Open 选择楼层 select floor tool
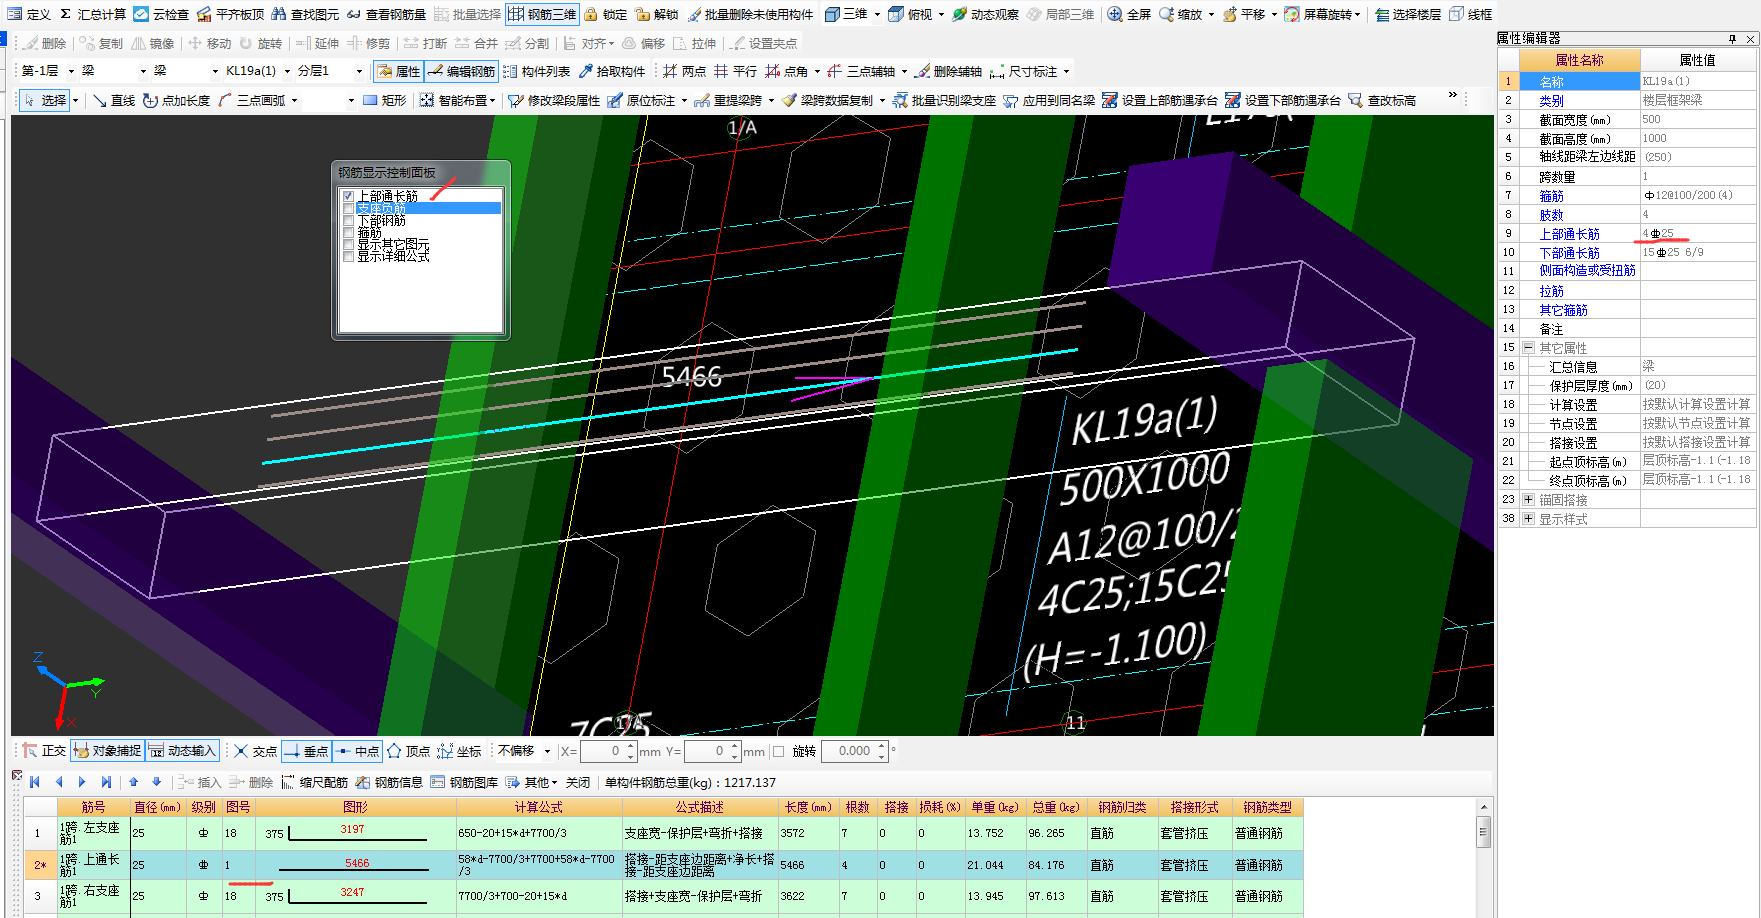This screenshot has width=1761, height=918. (x=1408, y=14)
